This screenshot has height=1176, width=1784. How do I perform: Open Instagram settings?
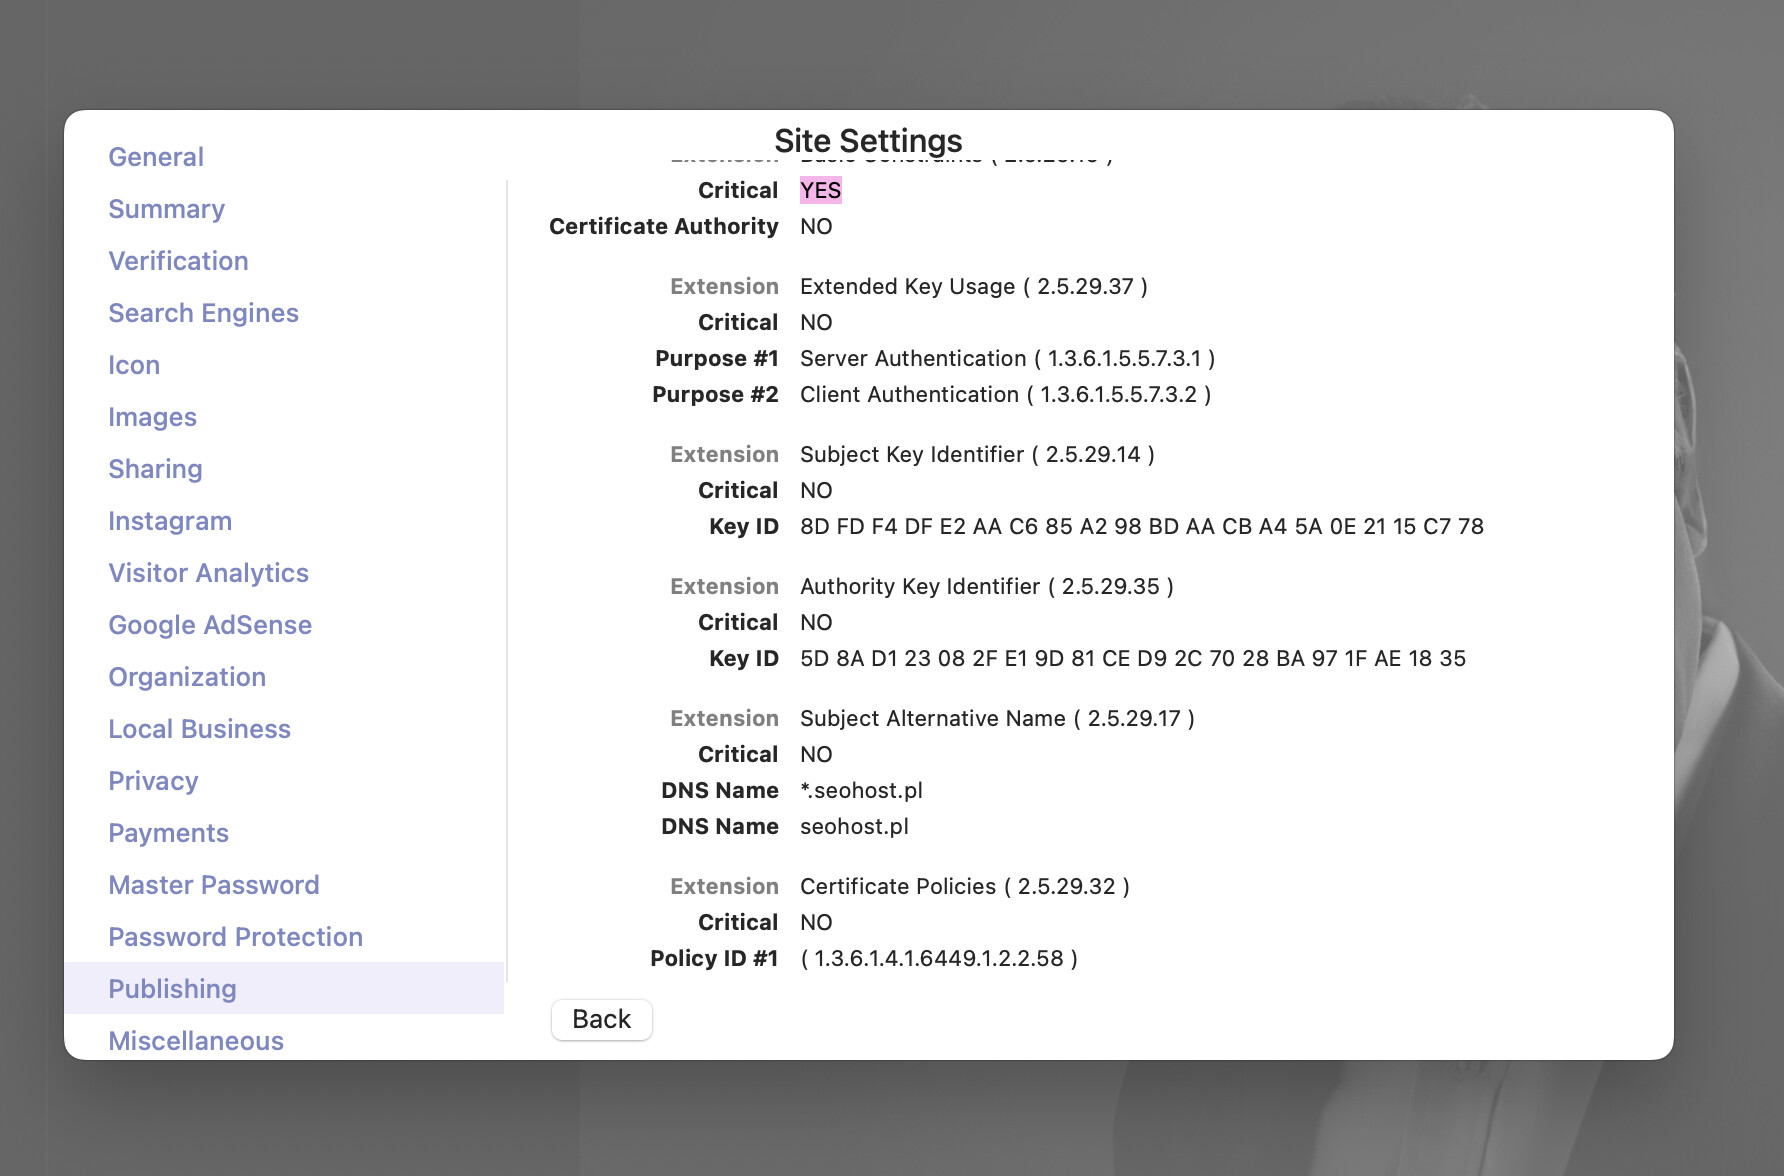170,521
